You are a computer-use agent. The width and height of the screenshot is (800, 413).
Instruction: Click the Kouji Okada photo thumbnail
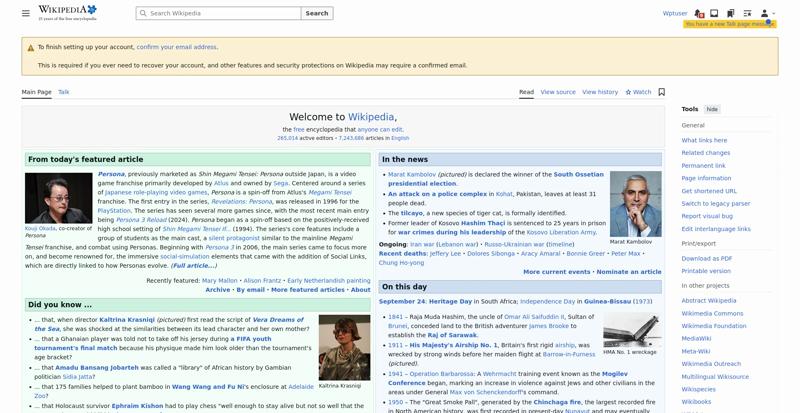pos(59,198)
